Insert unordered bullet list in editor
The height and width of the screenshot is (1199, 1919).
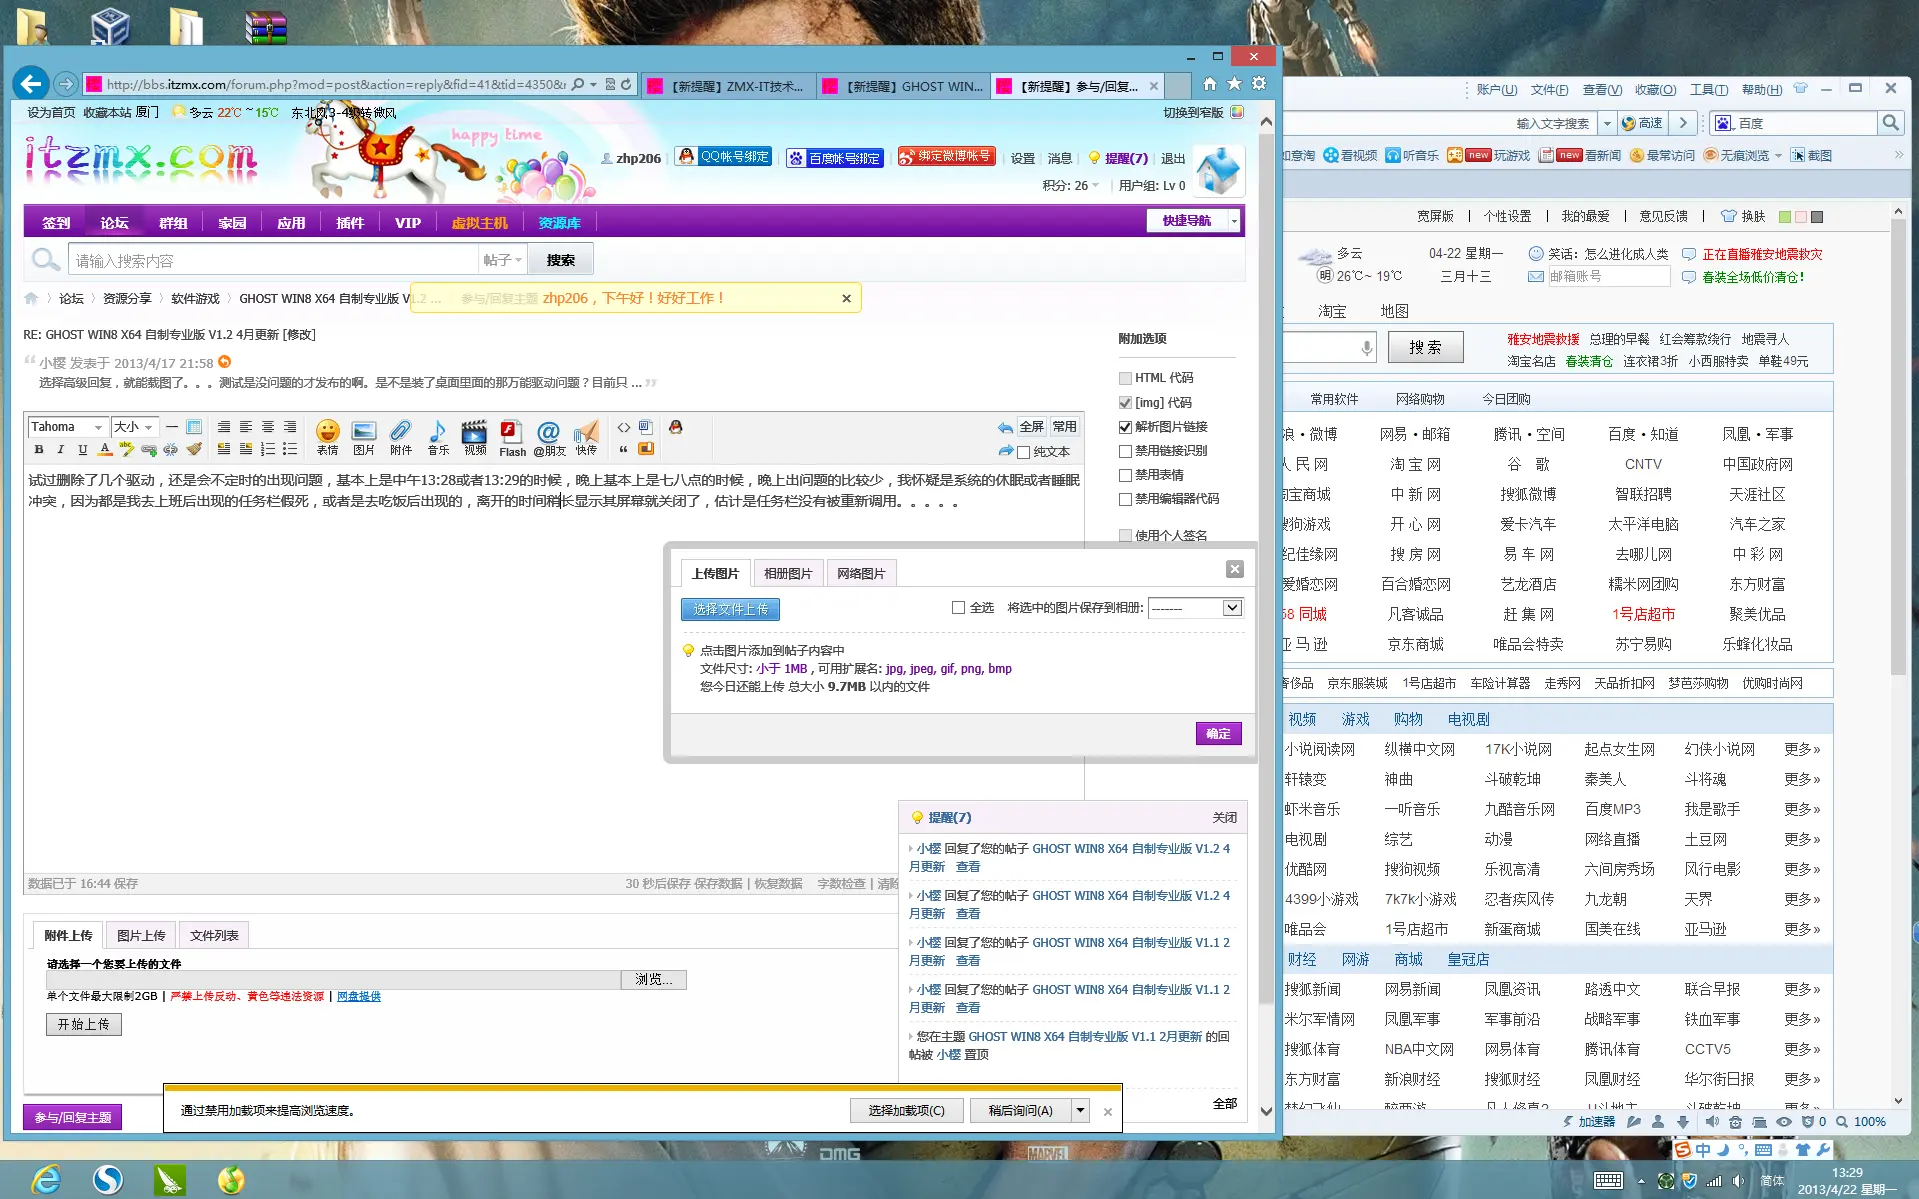click(x=290, y=449)
